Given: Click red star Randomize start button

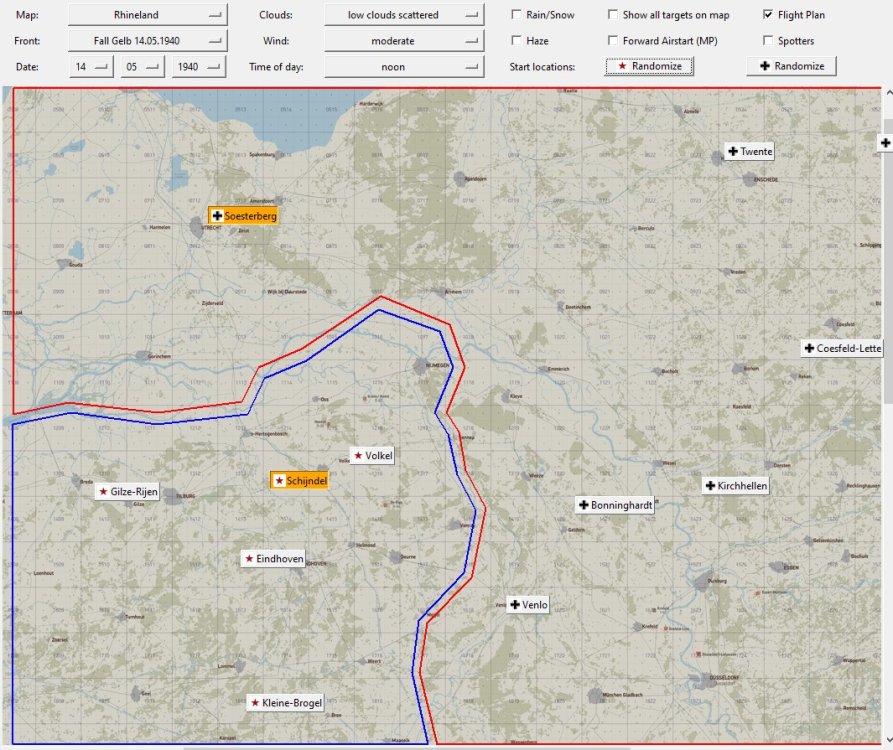Looking at the screenshot, I should (x=649, y=66).
